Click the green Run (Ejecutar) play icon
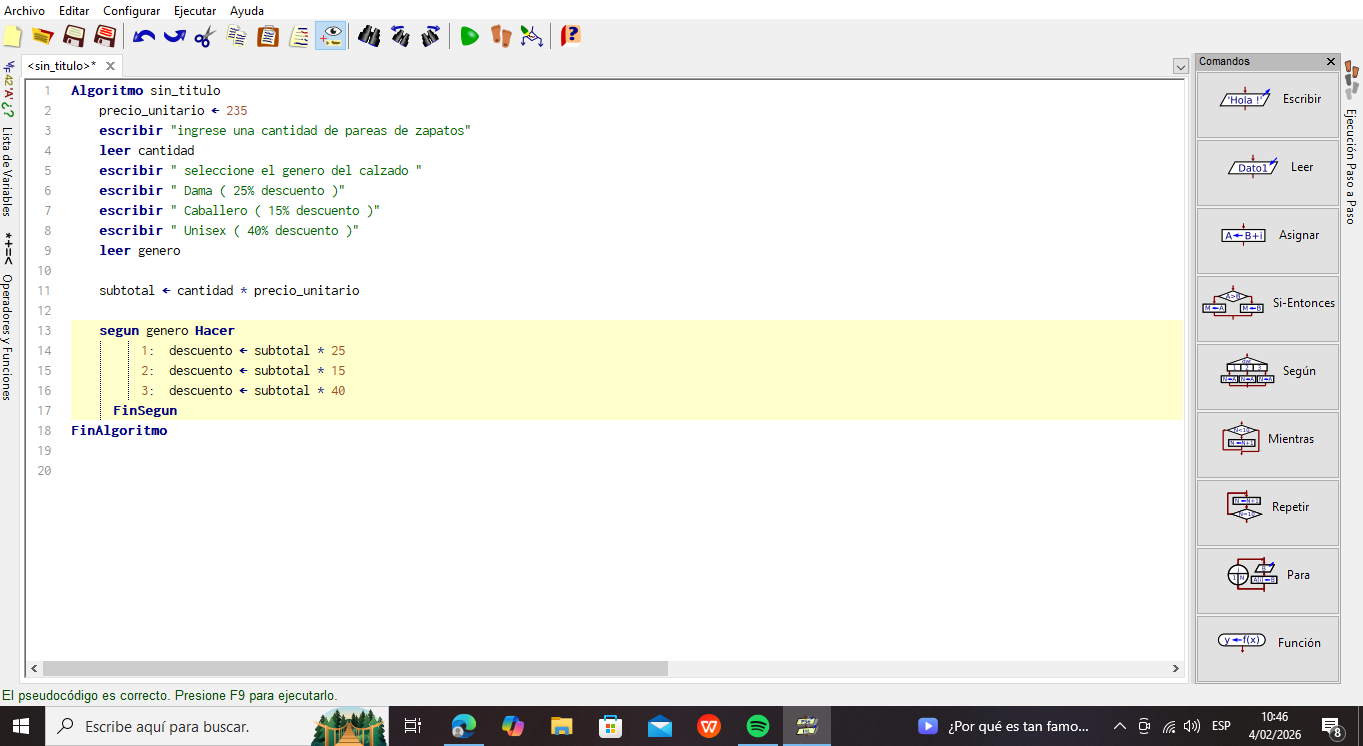This screenshot has height=746, width=1363. pyautogui.click(x=469, y=37)
